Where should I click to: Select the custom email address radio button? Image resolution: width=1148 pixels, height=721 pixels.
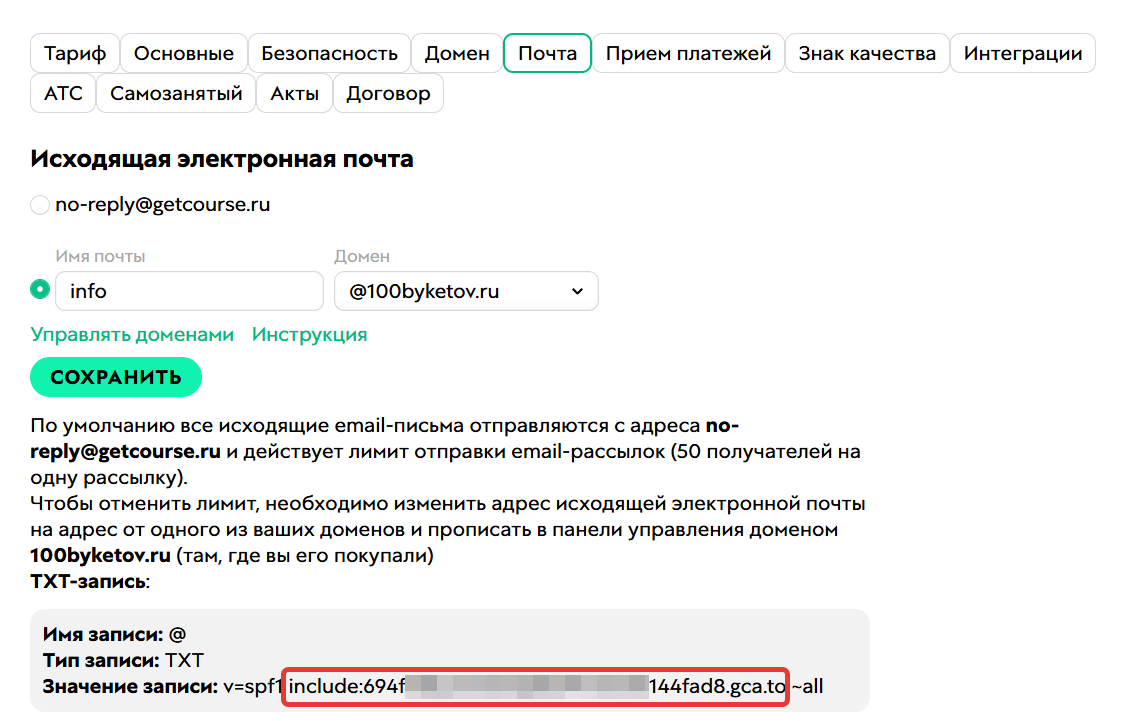[40, 290]
